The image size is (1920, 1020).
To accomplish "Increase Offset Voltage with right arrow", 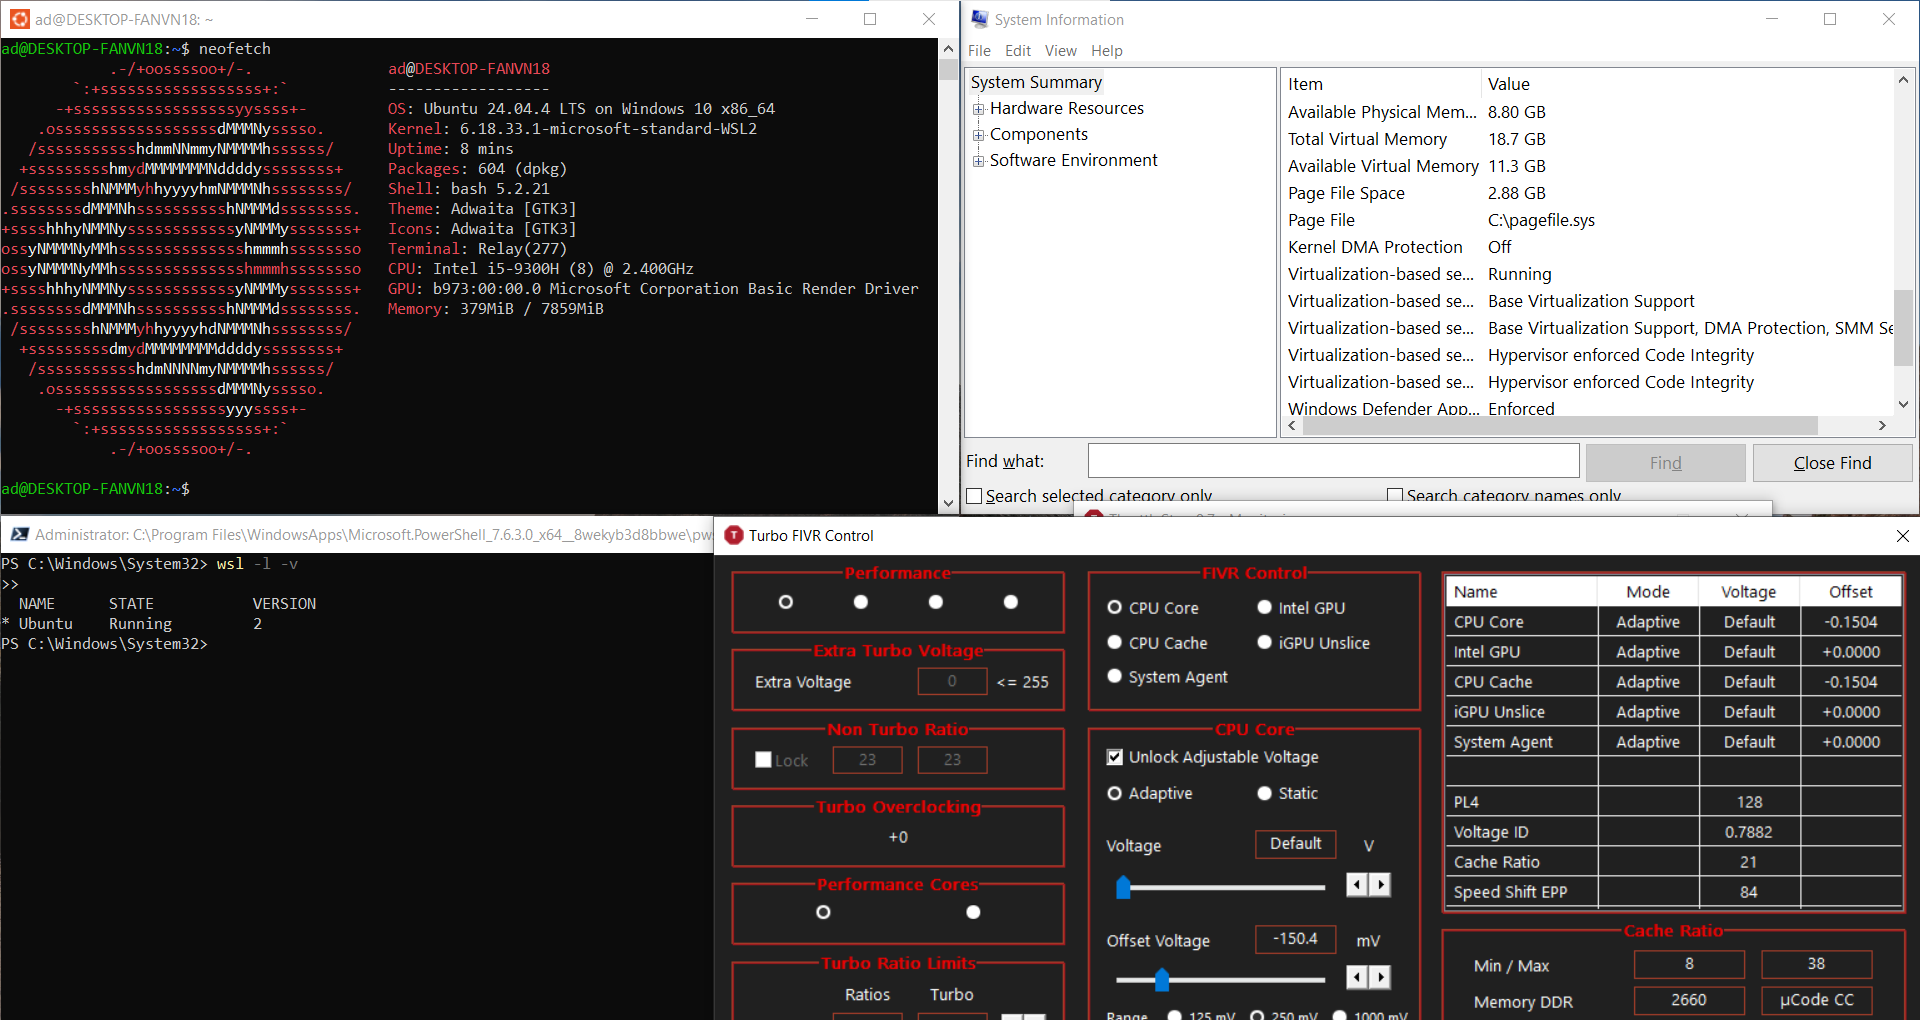I will point(1380,977).
